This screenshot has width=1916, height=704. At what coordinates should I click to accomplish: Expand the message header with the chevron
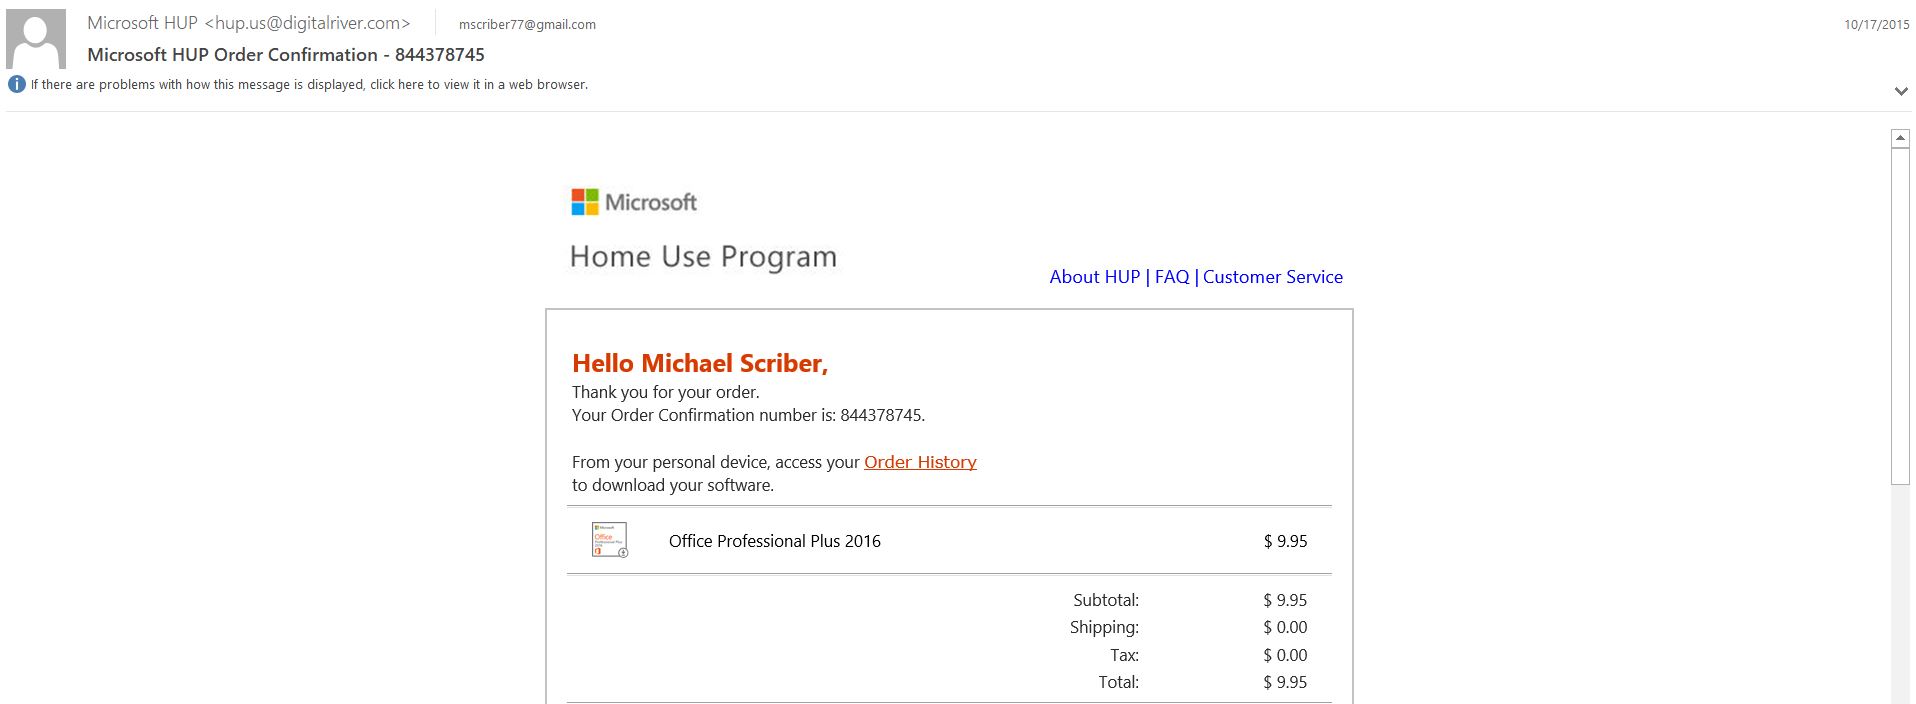tap(1900, 91)
